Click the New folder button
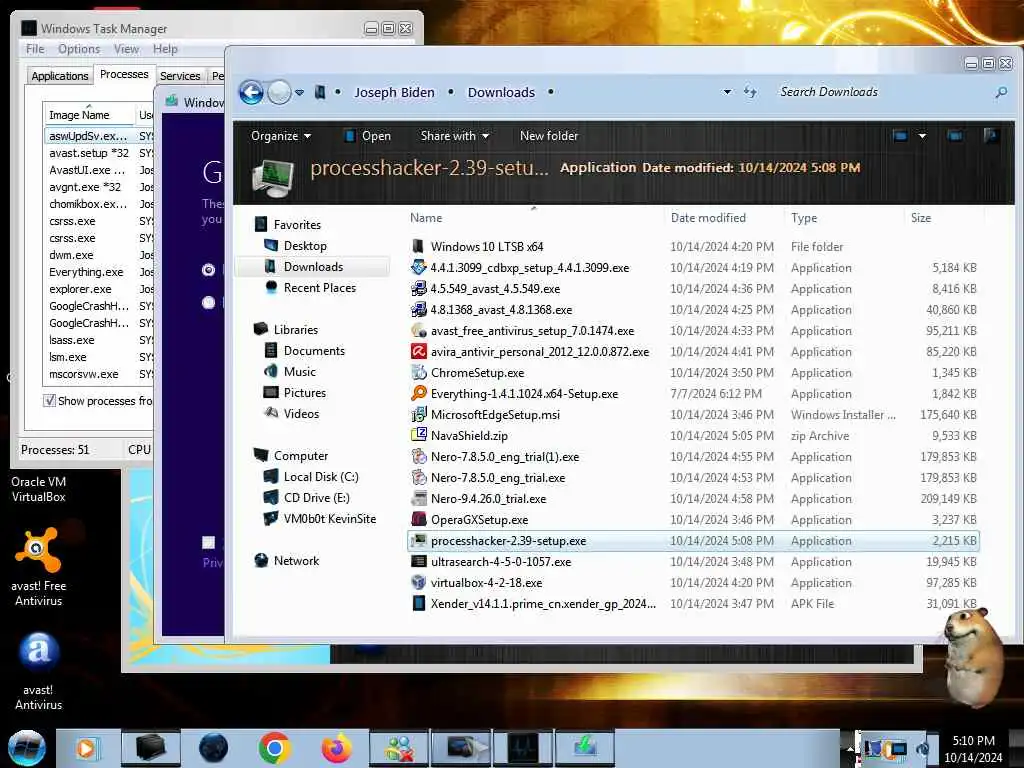This screenshot has width=1024, height=768. (549, 136)
